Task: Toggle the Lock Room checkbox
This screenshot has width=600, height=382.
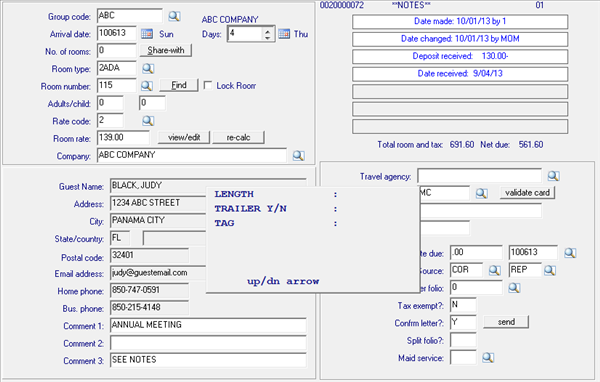Action: click(x=208, y=85)
